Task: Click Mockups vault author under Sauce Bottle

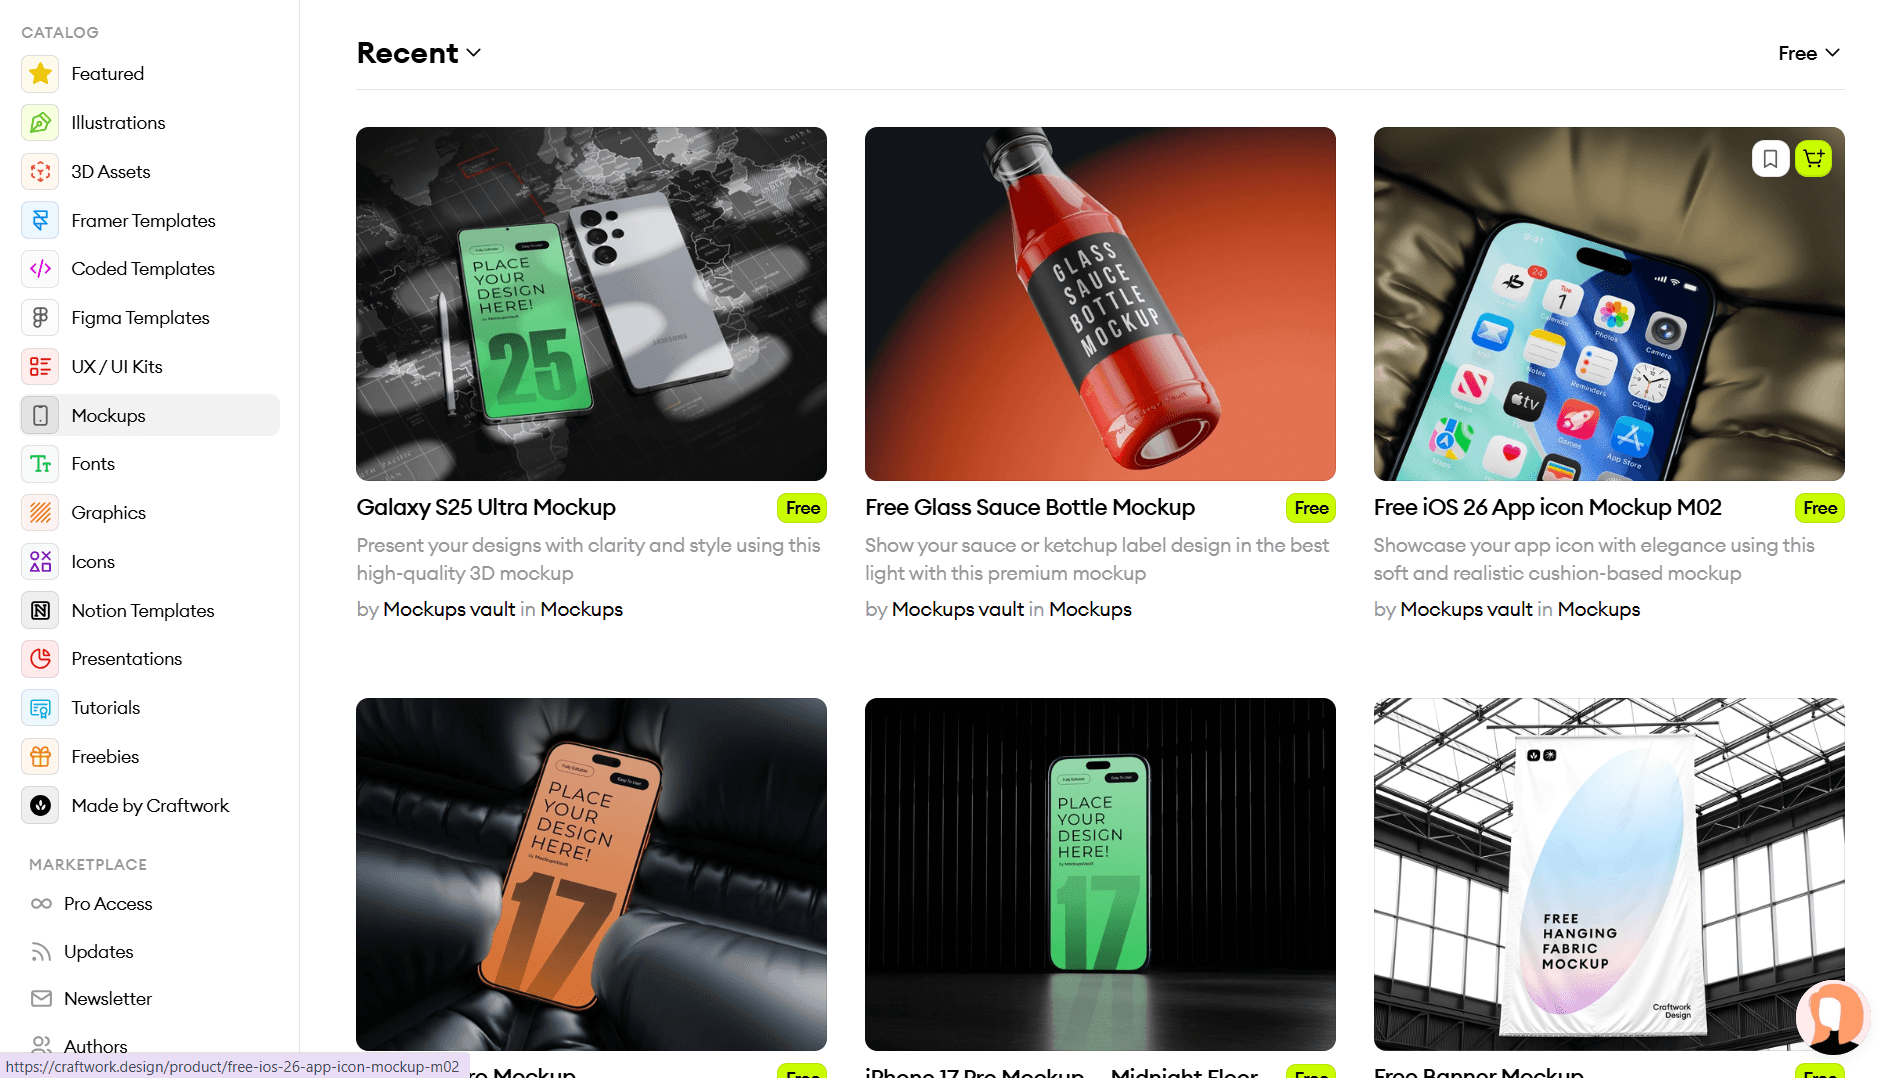Action: point(958,609)
